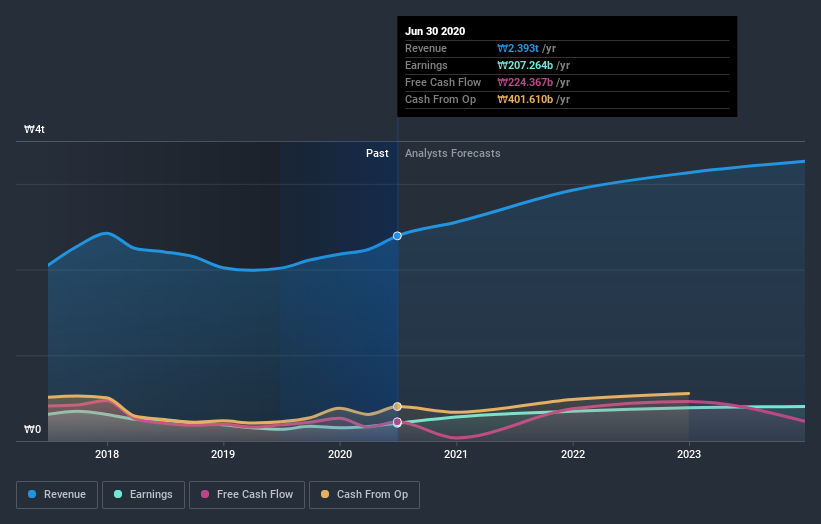Viewport: 821px width, 524px height.
Task: Click the ₩401.610b cash from op value
Action: pyautogui.click(x=525, y=99)
